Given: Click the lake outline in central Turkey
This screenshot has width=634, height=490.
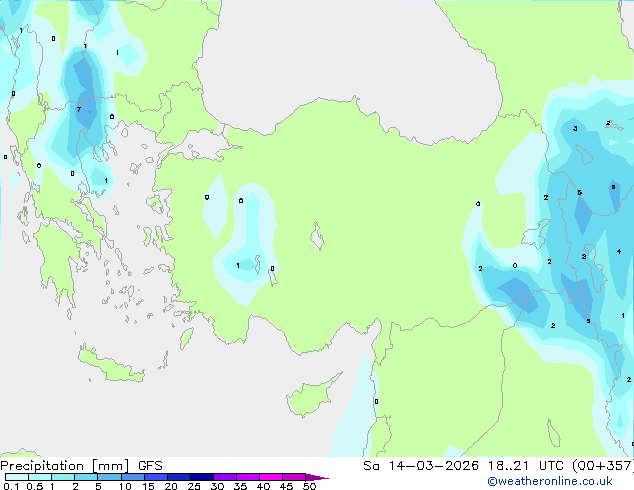Looking at the screenshot, I should click(317, 236).
